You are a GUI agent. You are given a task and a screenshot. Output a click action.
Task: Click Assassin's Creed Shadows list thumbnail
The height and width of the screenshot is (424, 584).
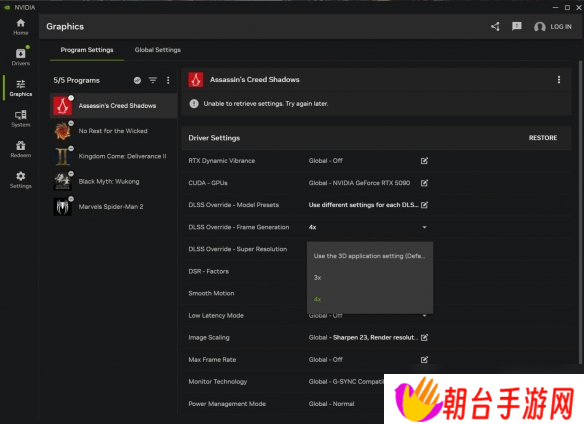63,106
